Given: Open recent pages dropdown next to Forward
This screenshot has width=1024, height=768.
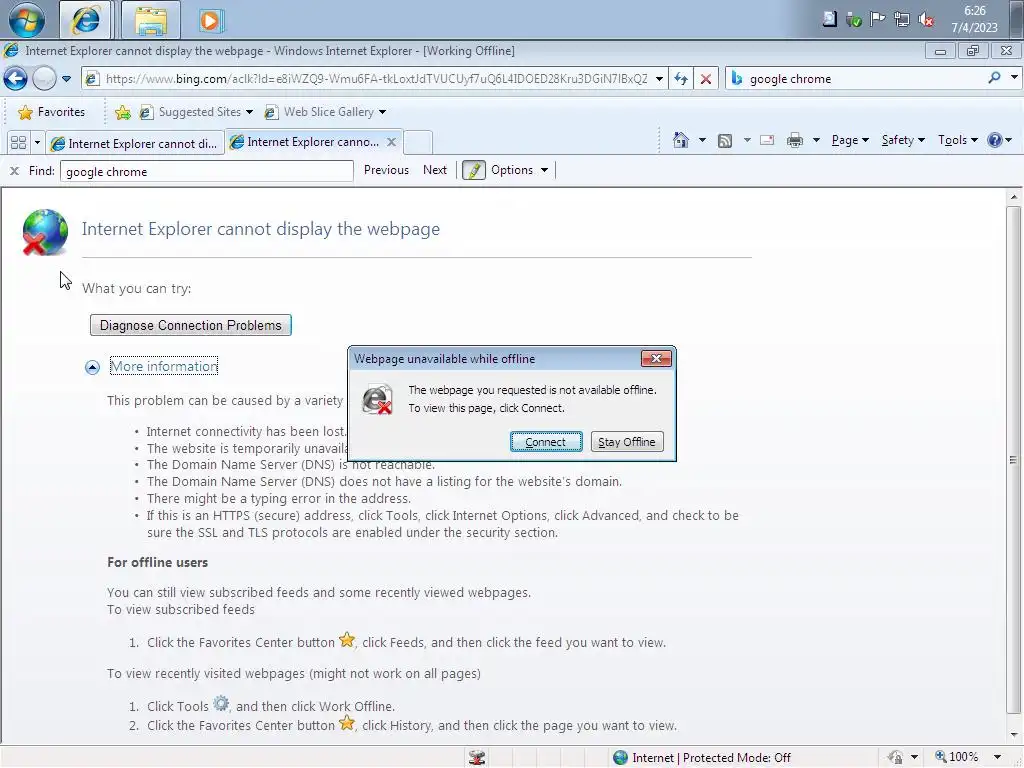Looking at the screenshot, I should pyautogui.click(x=67, y=79).
